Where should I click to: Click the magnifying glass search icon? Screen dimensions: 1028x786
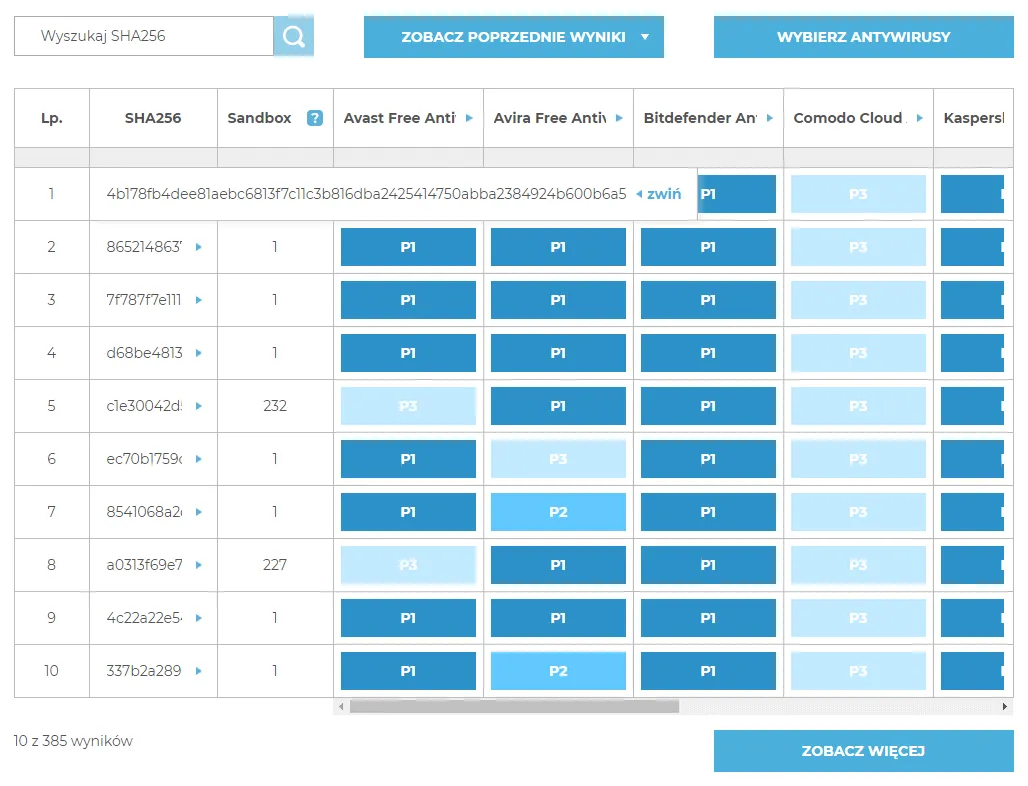tap(293, 37)
